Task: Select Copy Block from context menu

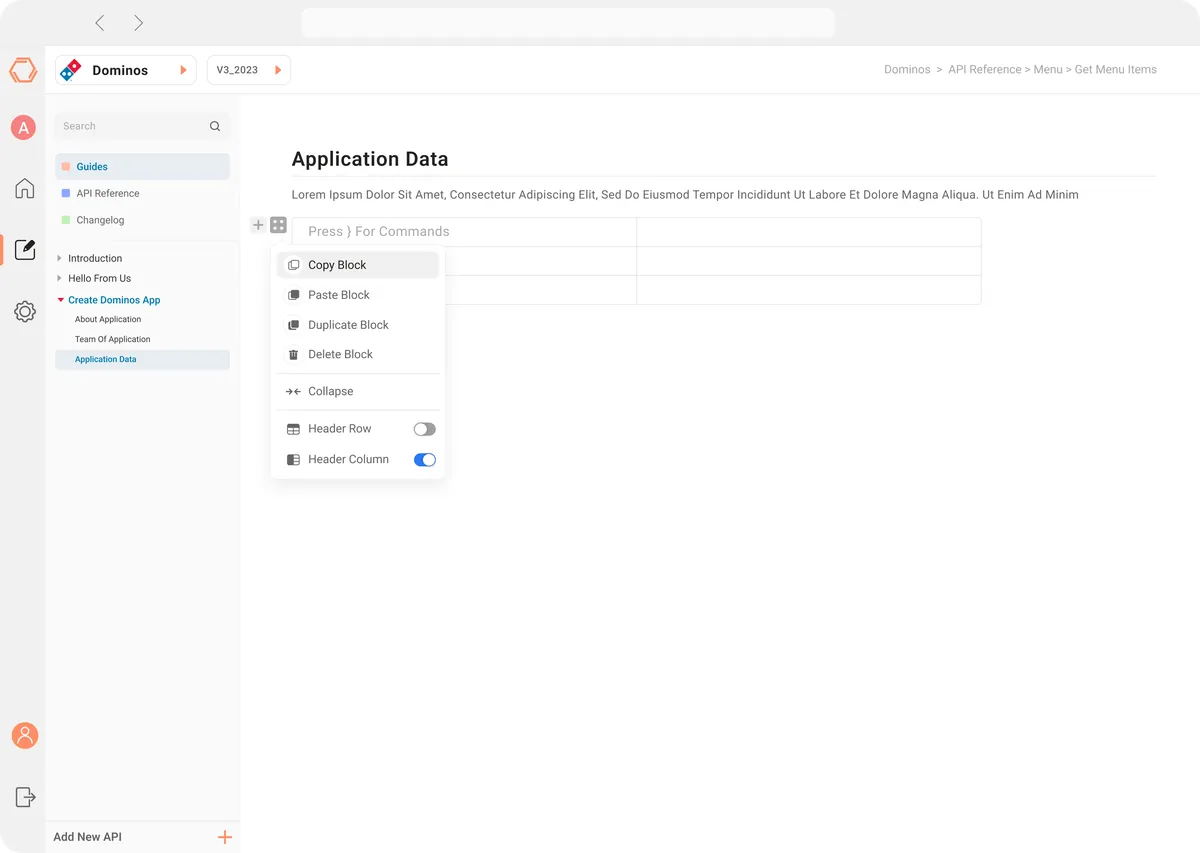Action: 358,265
